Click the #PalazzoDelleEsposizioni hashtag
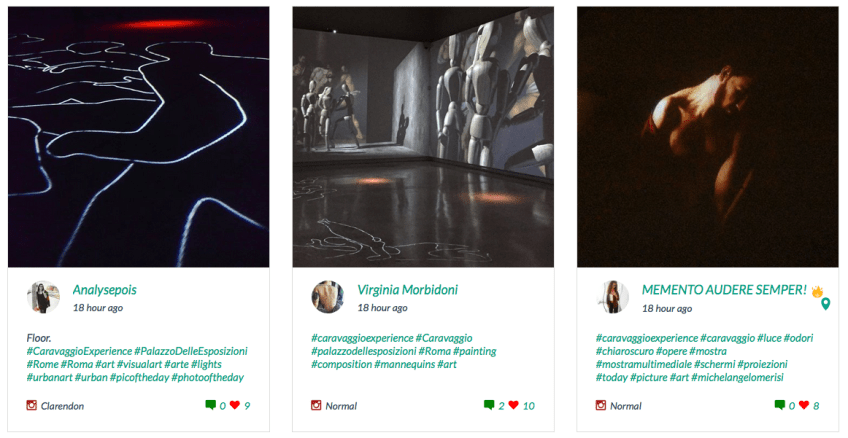The height and width of the screenshot is (438, 848). click(x=191, y=351)
